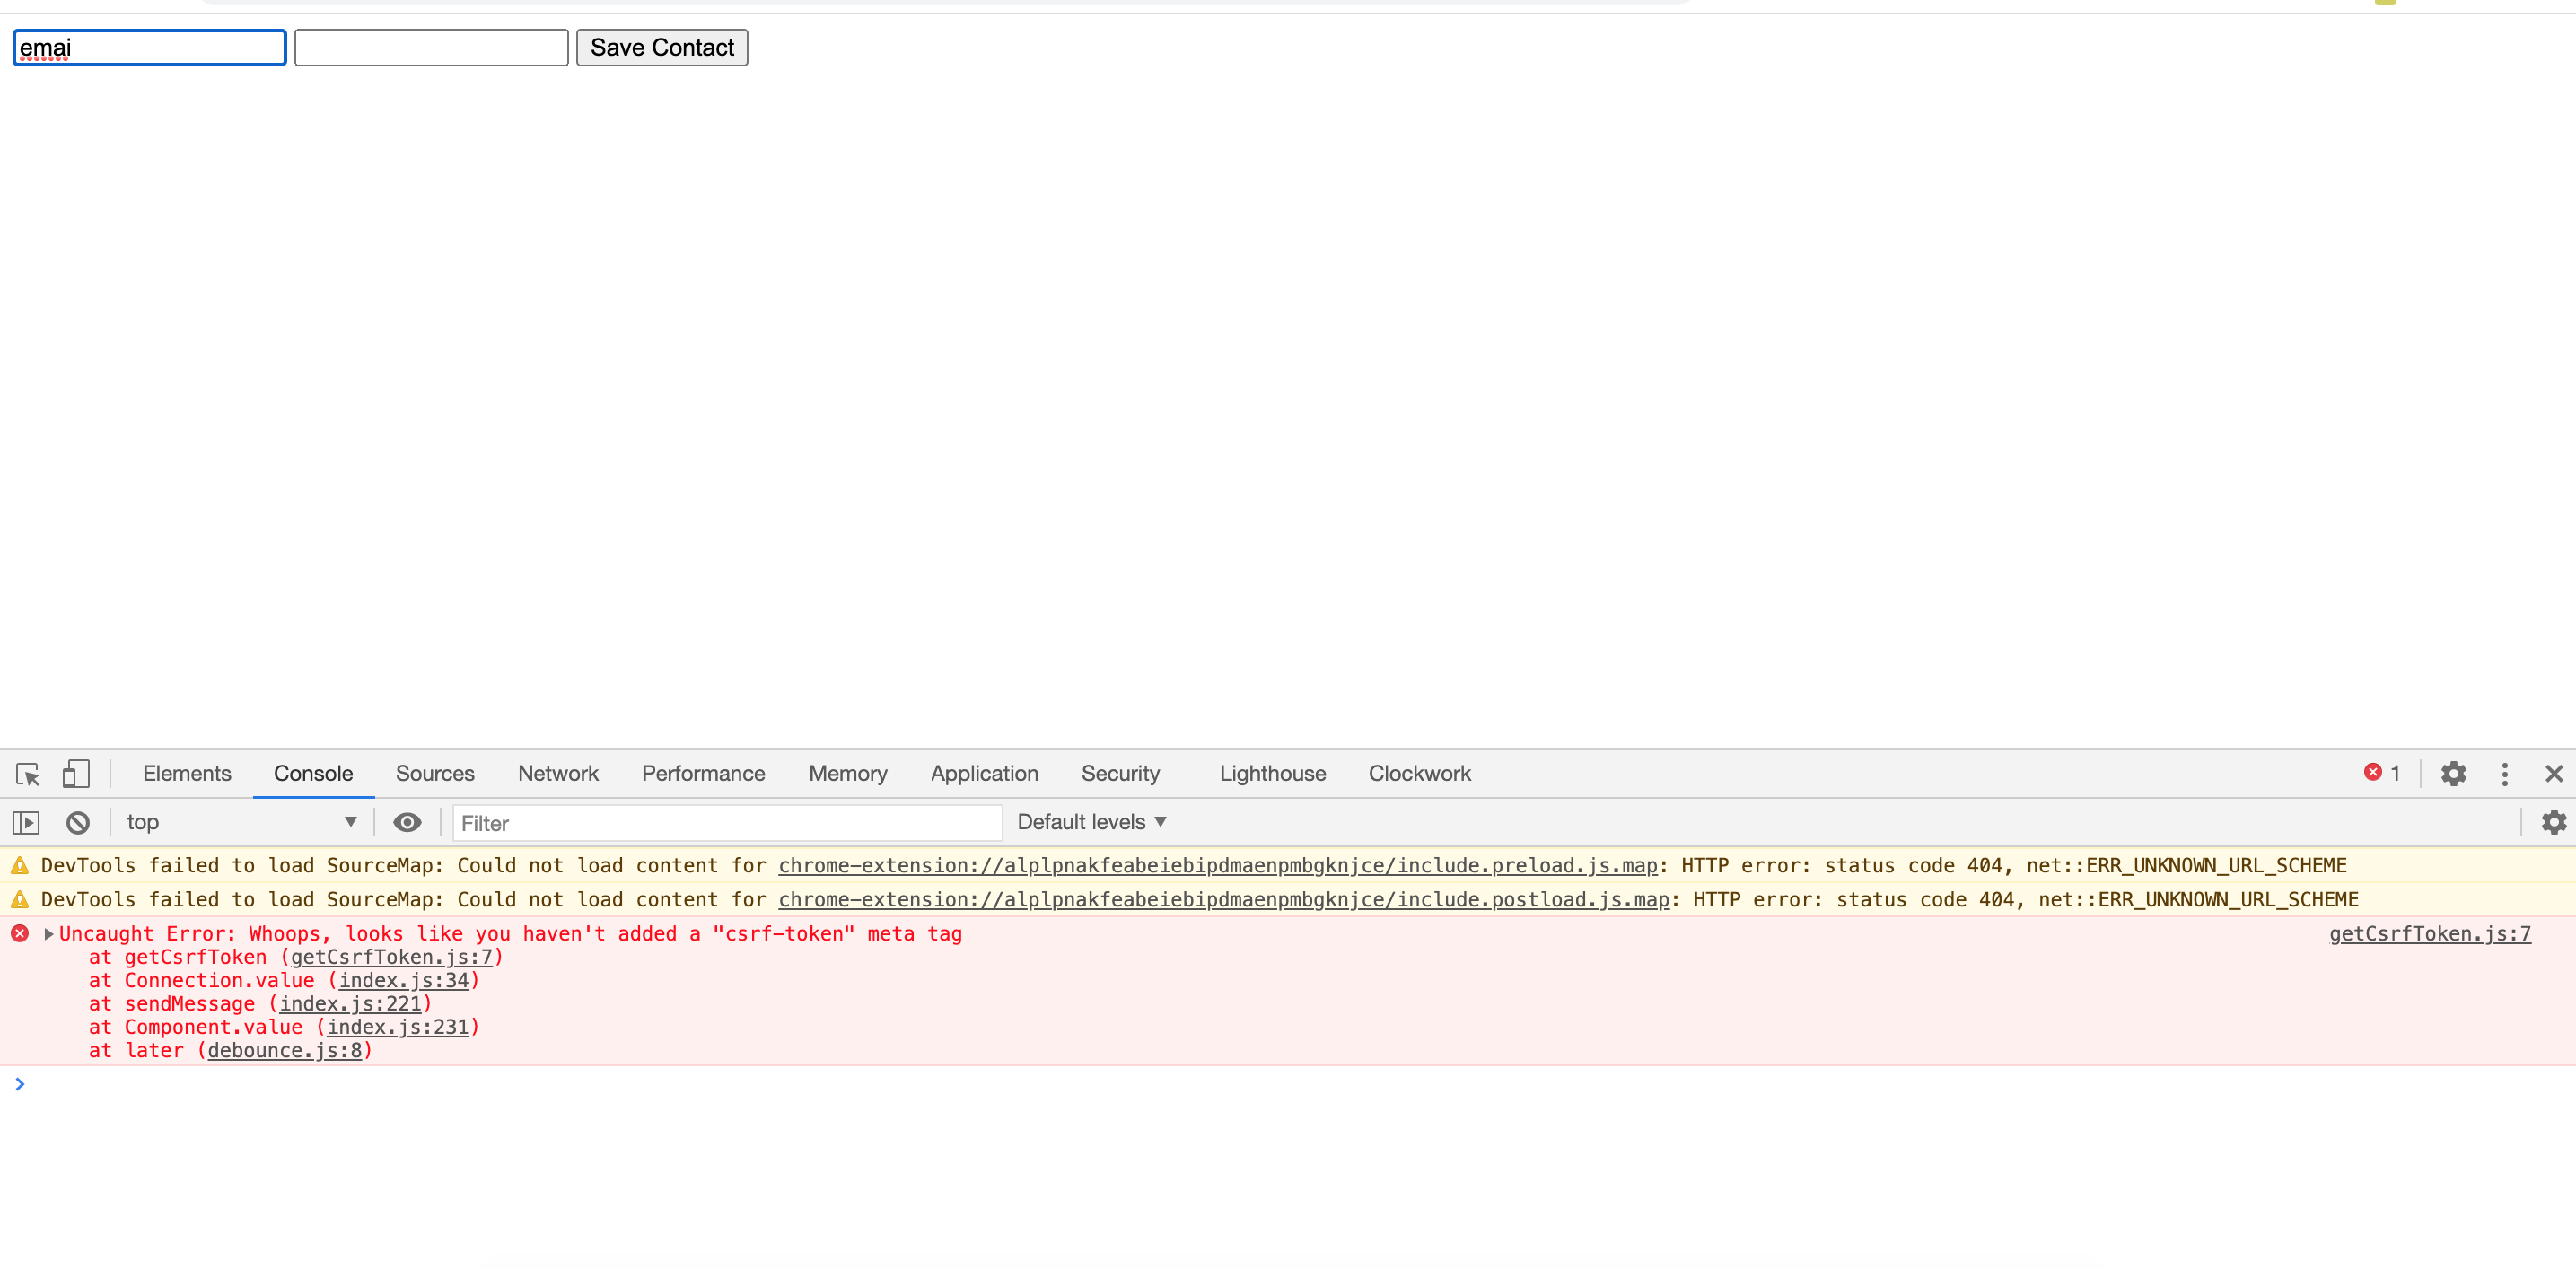Open the debounce.js:8 stack trace link
Viewport: 2576px width, 1269px height.
(x=285, y=1050)
